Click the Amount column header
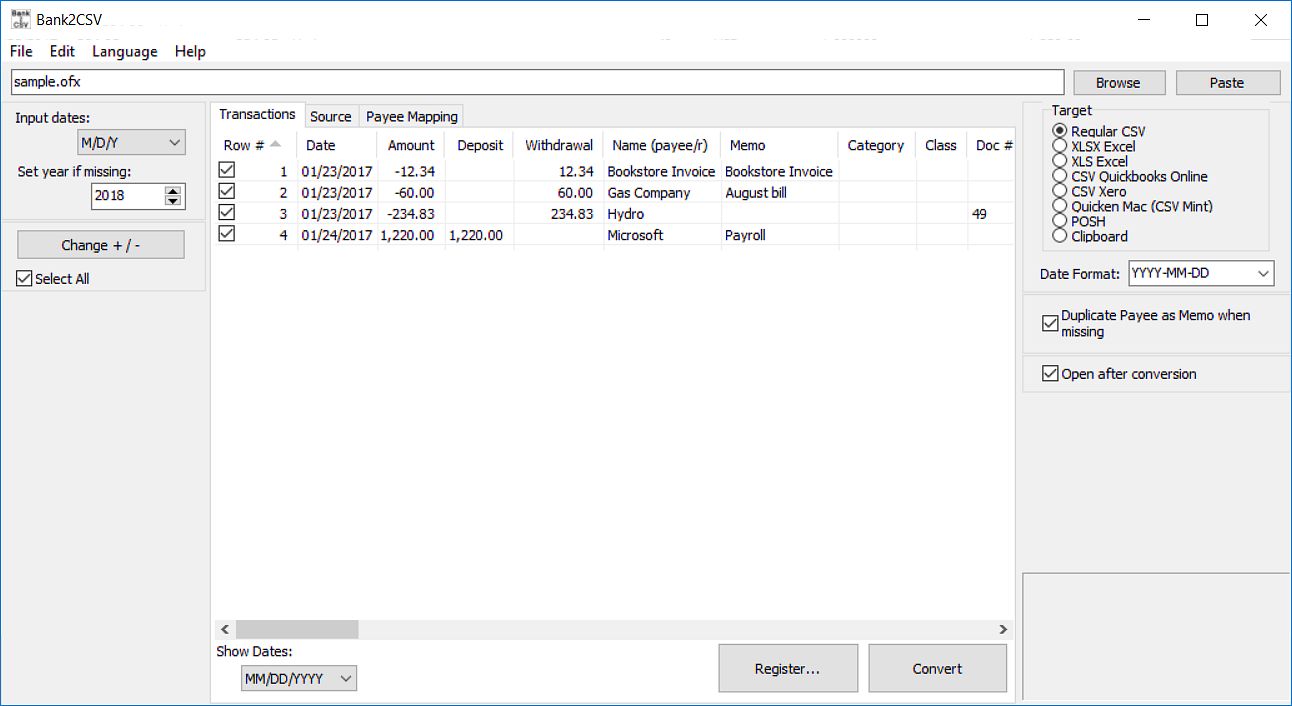The height and width of the screenshot is (706, 1292). point(411,145)
